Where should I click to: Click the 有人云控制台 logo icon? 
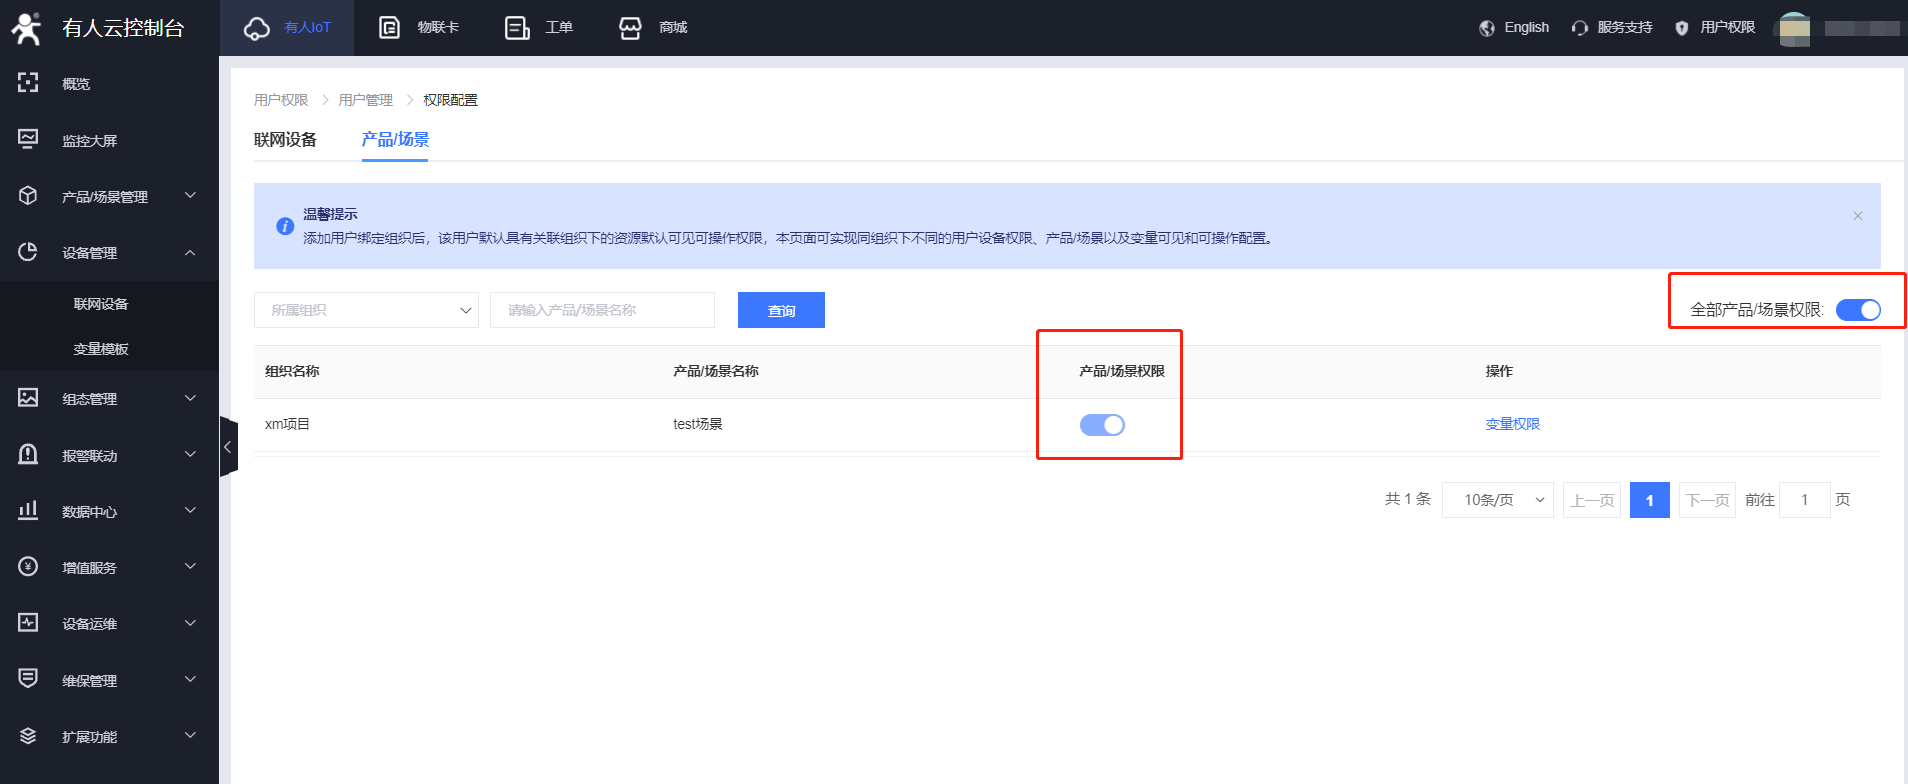(x=27, y=28)
